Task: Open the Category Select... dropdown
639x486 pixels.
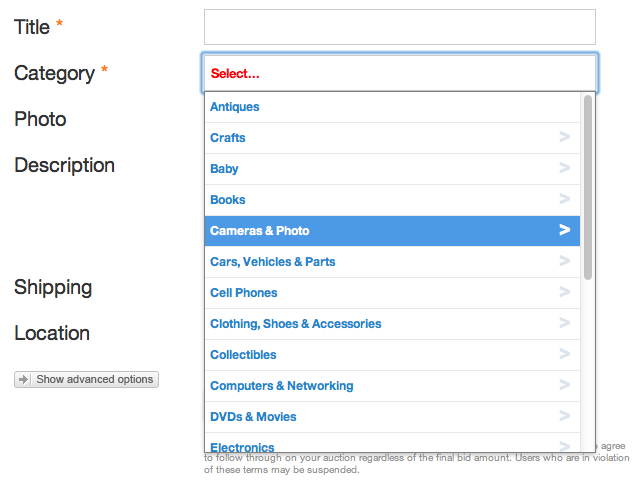Action: (400, 73)
